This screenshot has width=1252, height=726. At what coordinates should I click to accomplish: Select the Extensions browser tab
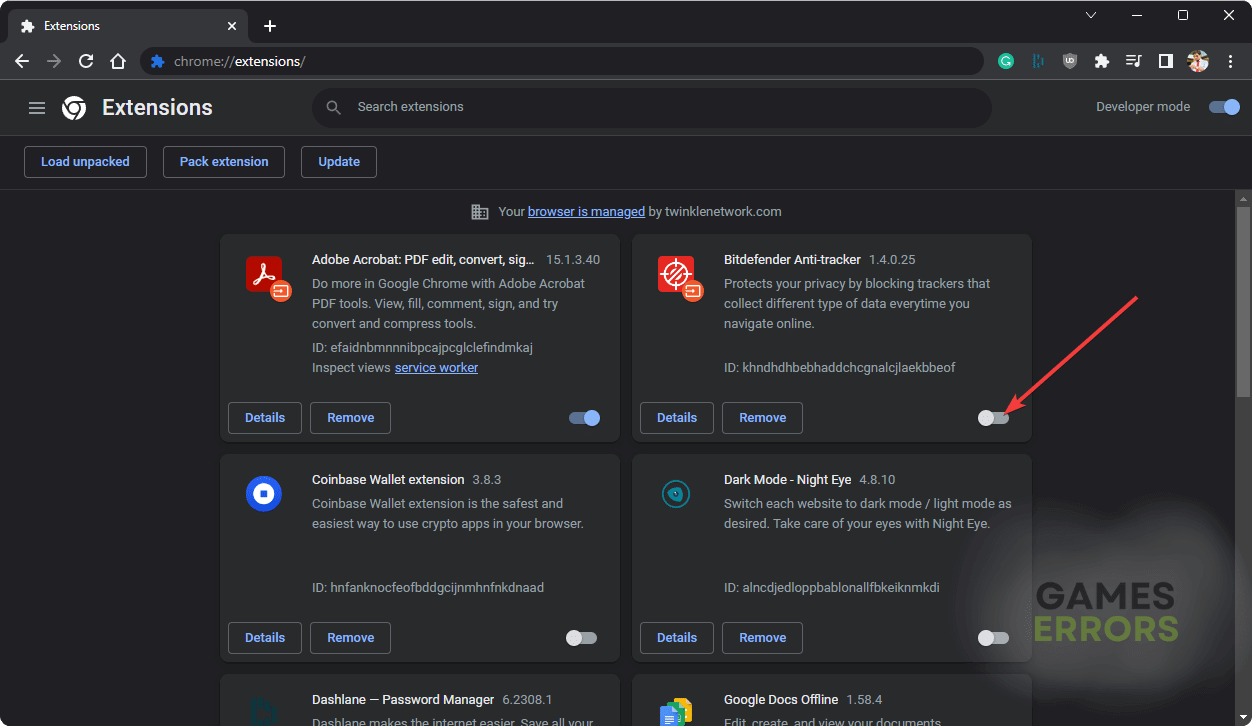point(120,26)
